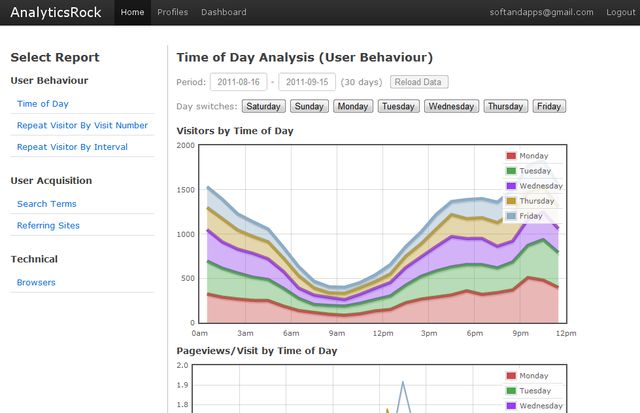Click the 'Time of Day Analysis (User Behaviour)' title

click(x=304, y=58)
